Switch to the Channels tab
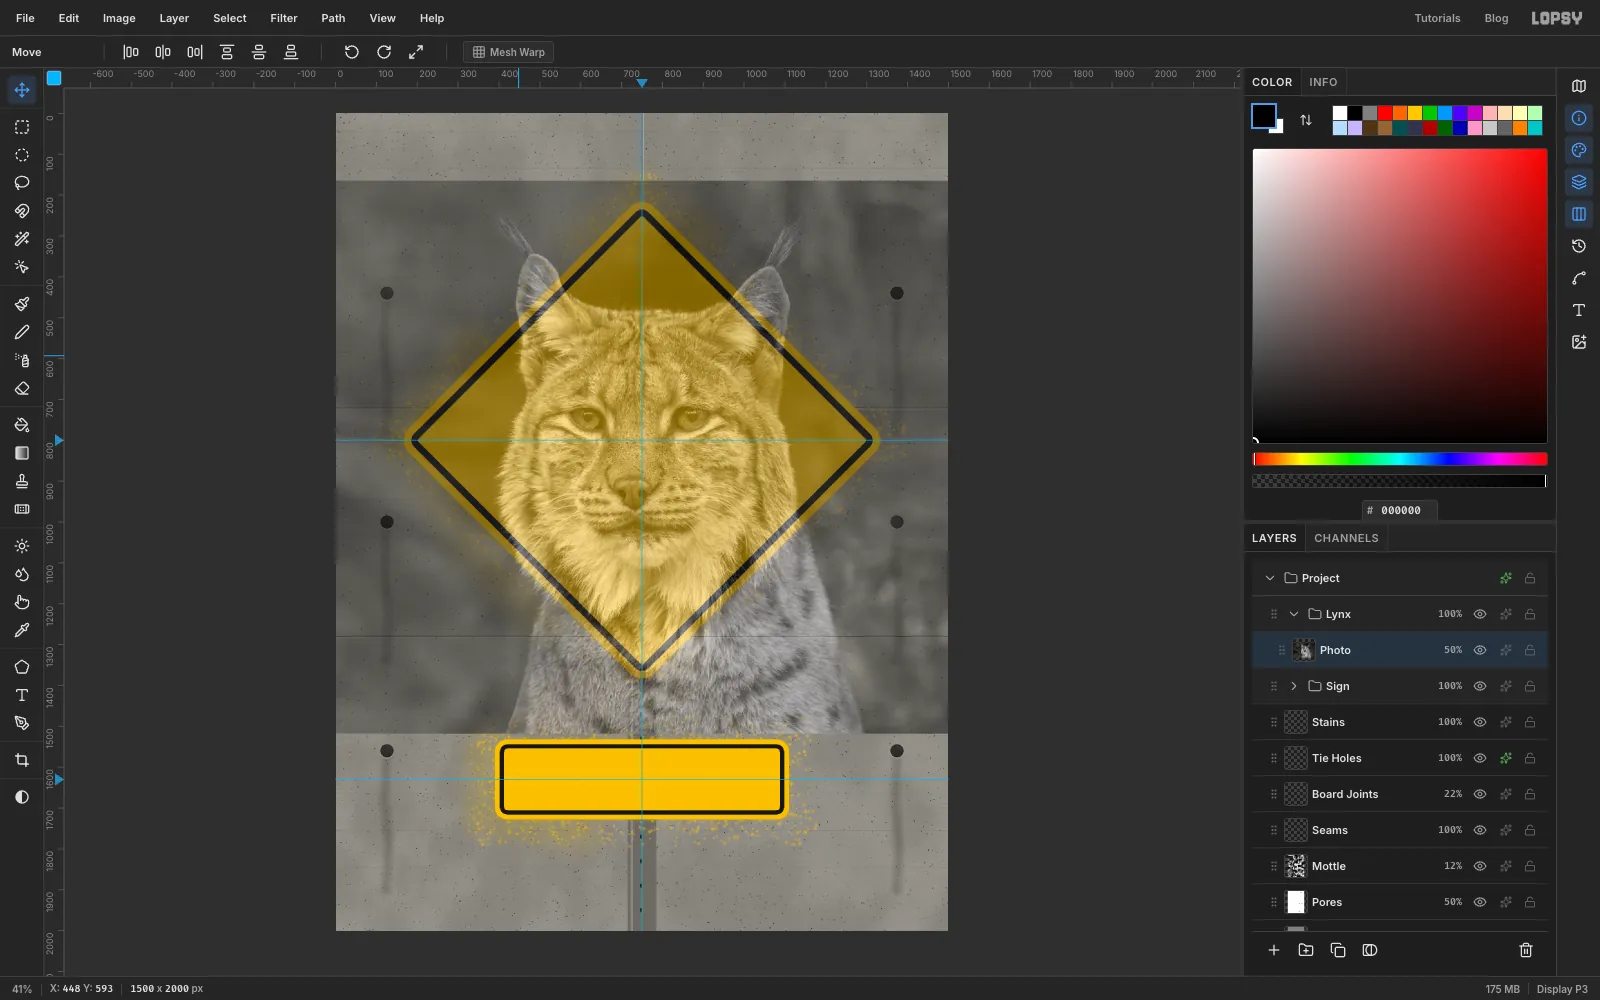Screen dimensions: 1600x1000 tap(1346, 538)
